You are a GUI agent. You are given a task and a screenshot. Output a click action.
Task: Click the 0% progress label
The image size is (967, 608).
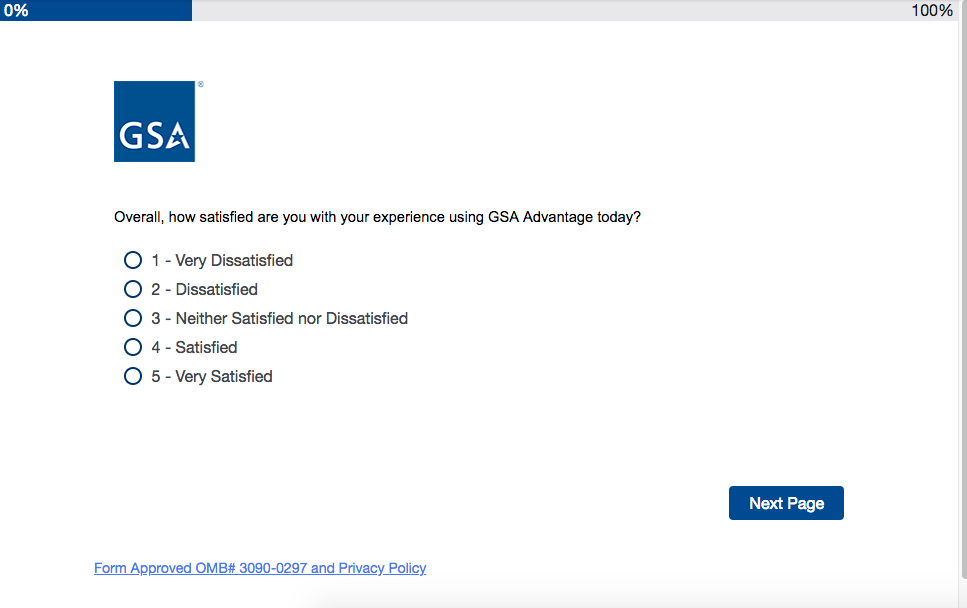(16, 10)
